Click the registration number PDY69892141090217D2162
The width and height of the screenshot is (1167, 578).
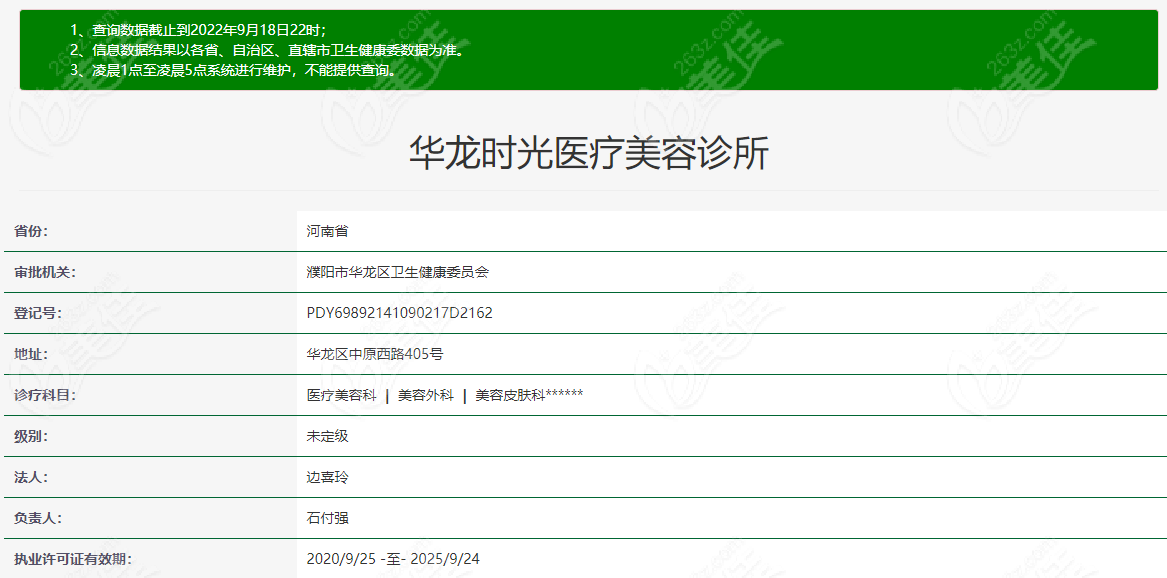pyautogui.click(x=399, y=313)
